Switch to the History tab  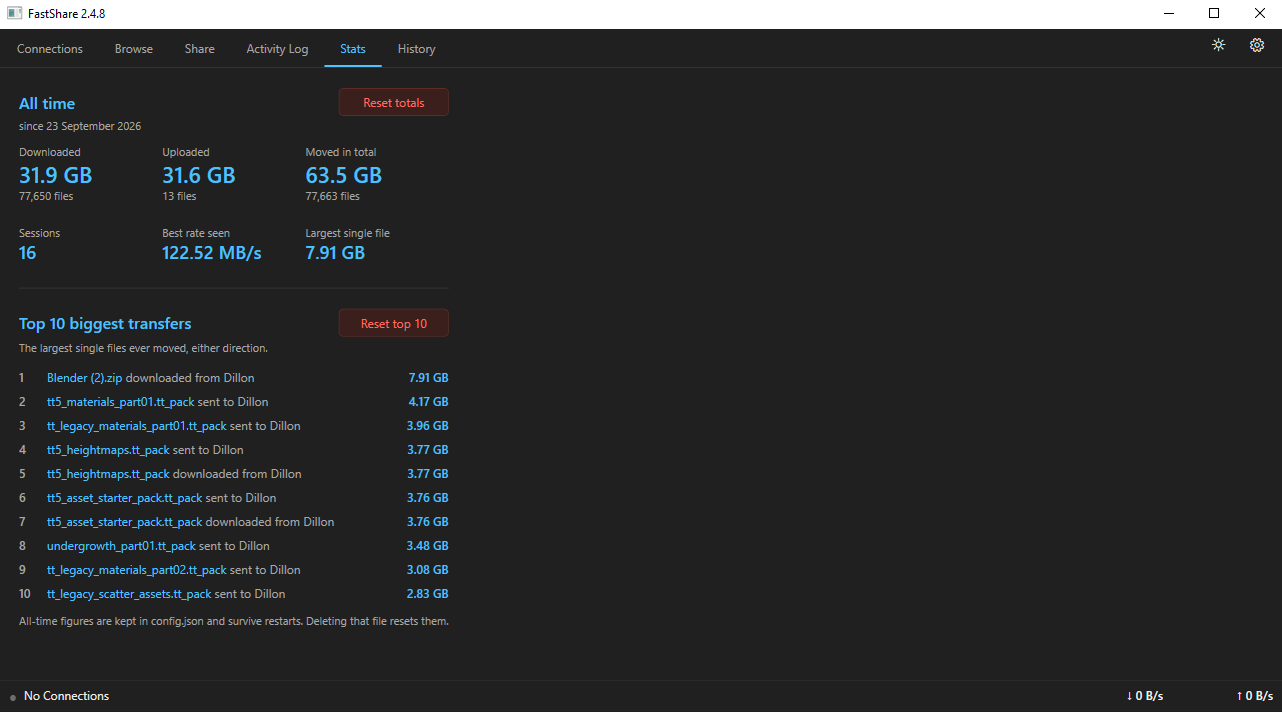point(416,49)
